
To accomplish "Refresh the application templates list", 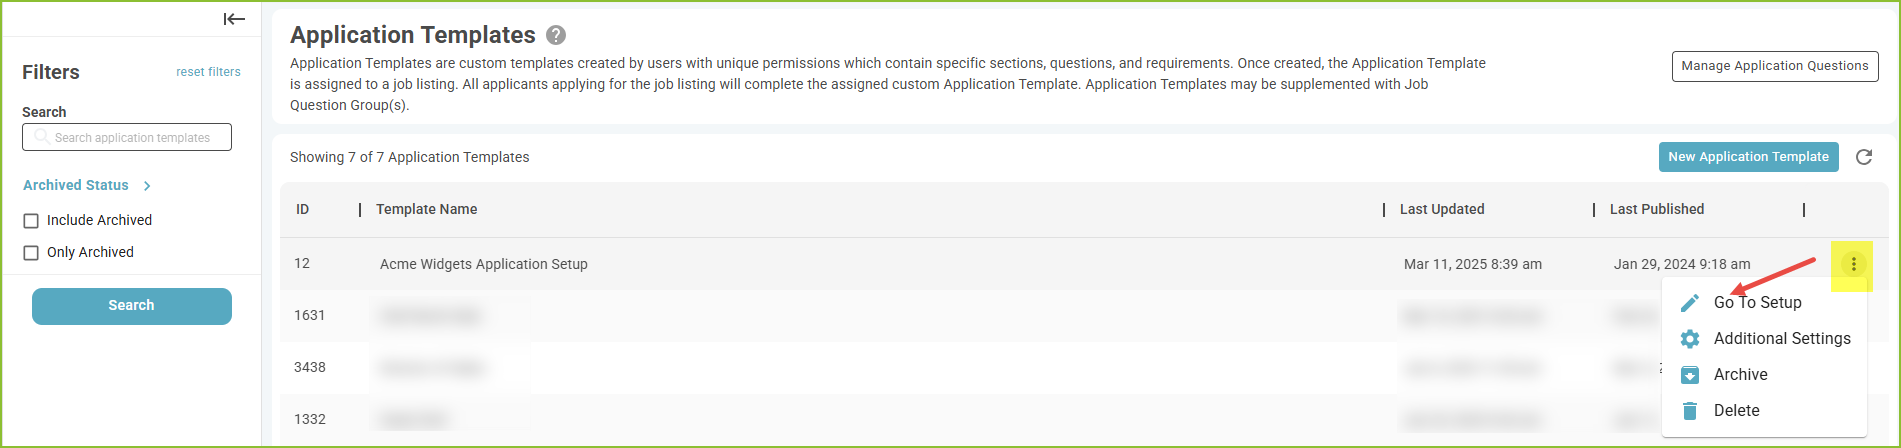I will click(1864, 157).
